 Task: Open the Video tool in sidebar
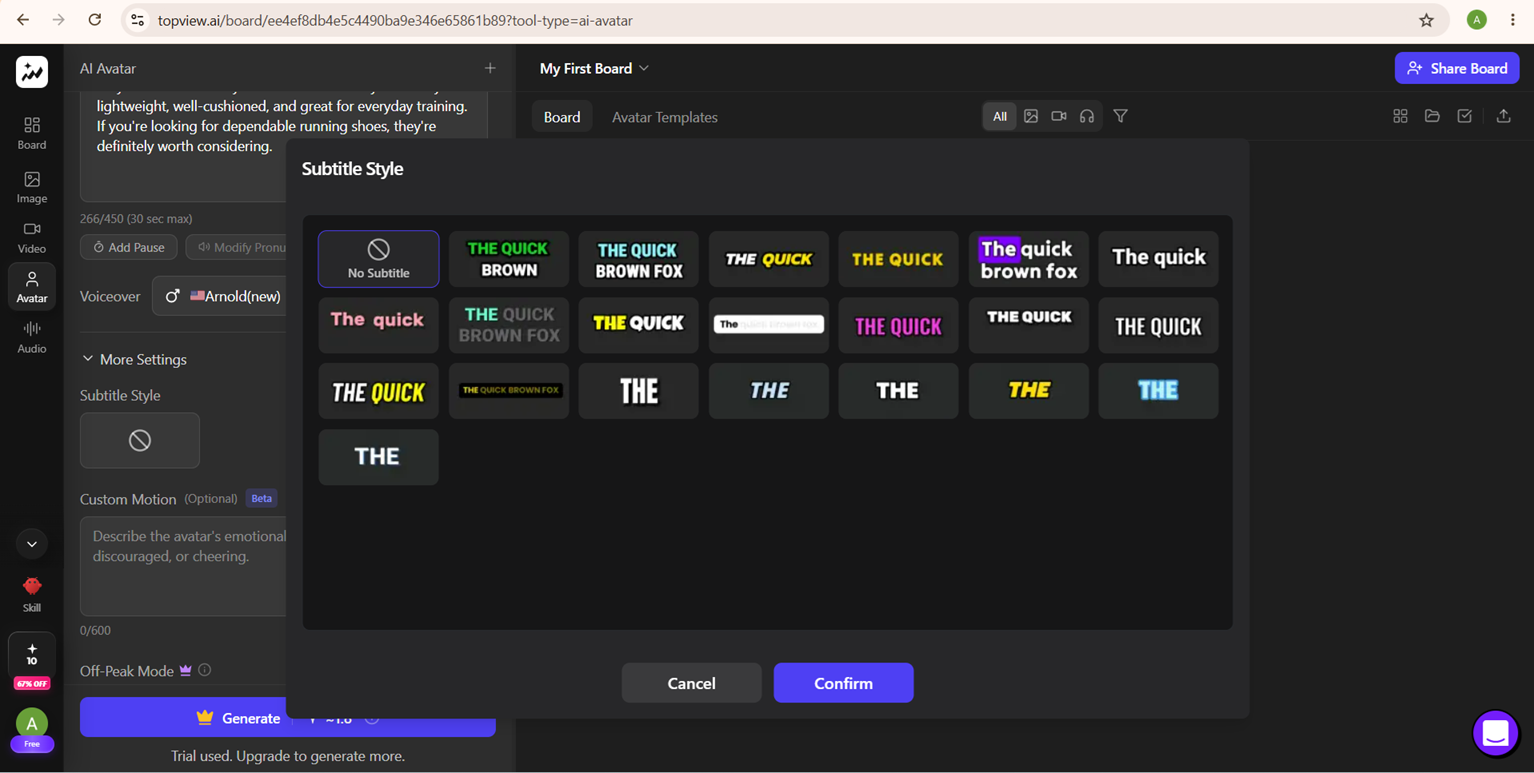32,238
